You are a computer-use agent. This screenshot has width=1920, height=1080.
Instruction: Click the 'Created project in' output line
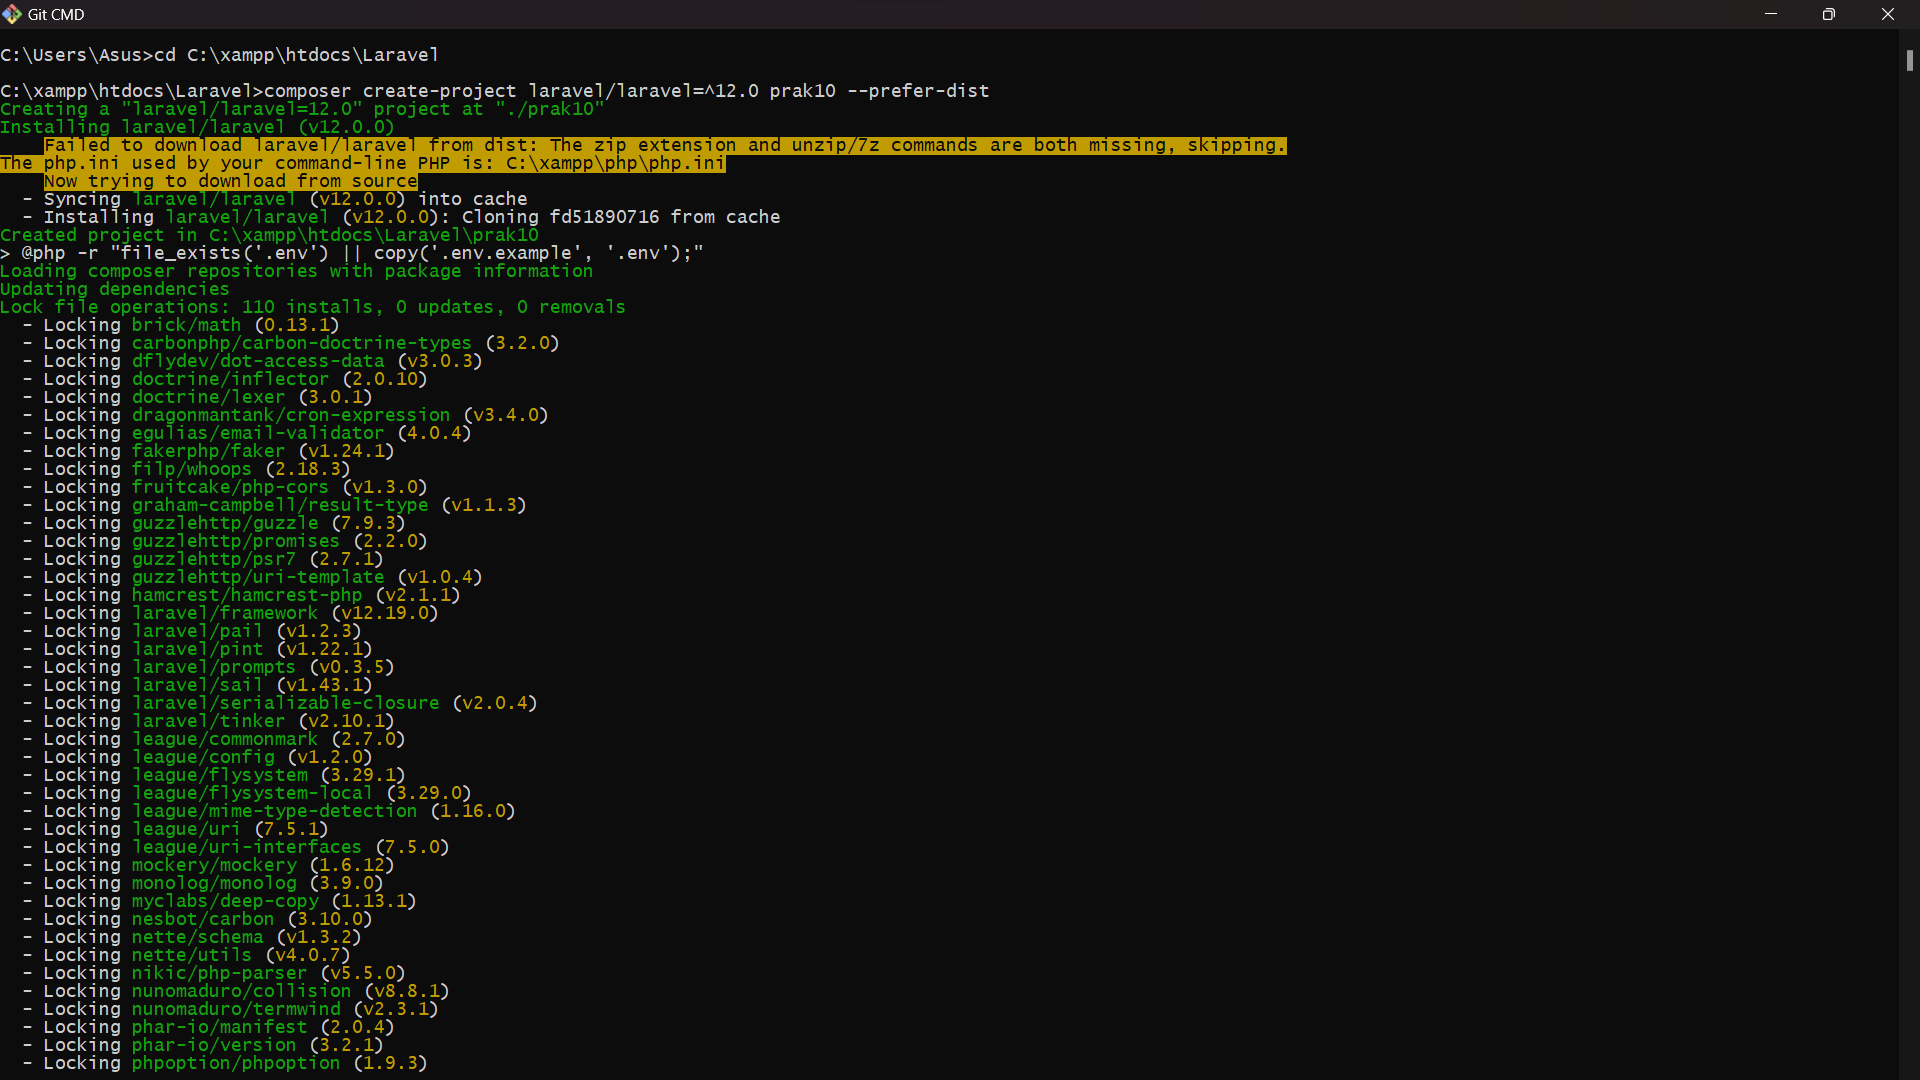270,235
